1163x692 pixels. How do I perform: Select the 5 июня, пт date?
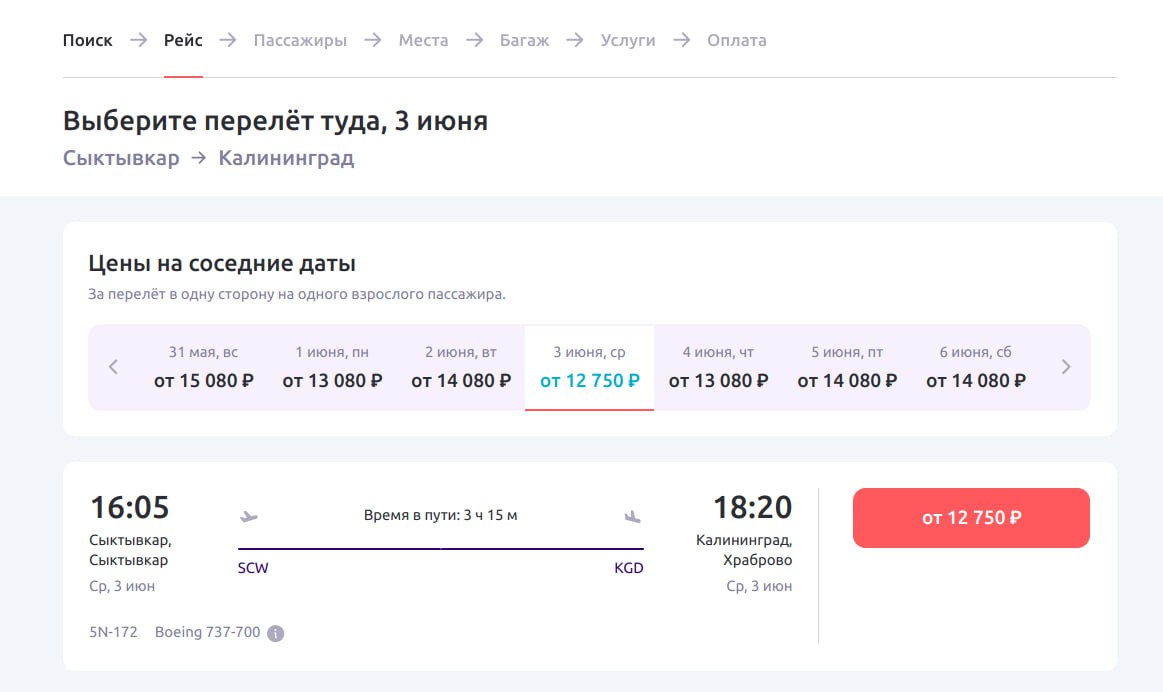click(846, 367)
